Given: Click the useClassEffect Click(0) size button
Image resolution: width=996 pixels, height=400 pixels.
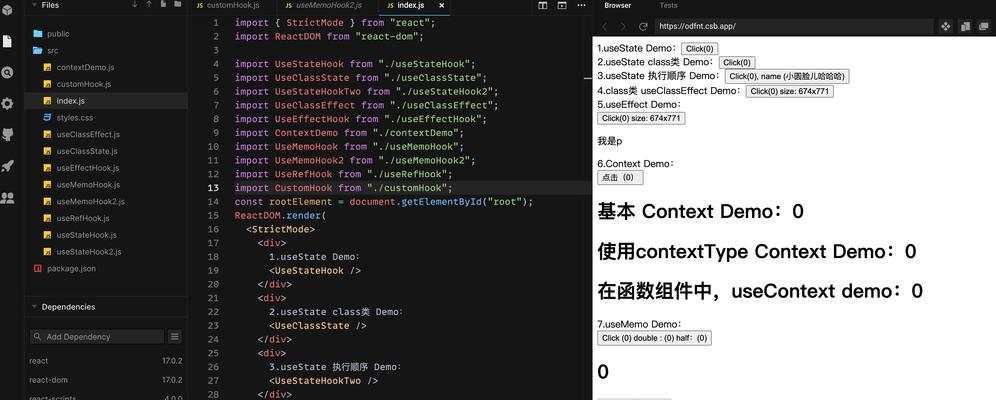Looking at the screenshot, I should pos(789,91).
